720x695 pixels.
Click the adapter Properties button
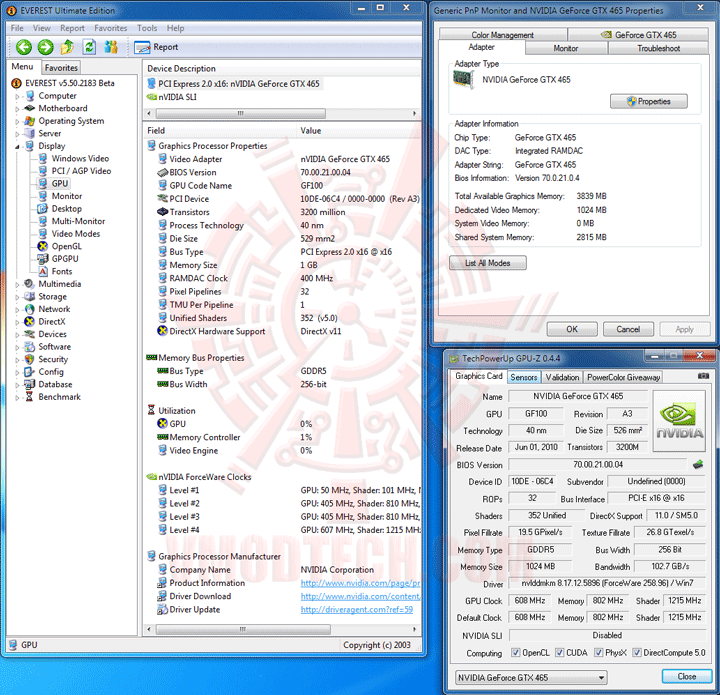pyautogui.click(x=648, y=101)
